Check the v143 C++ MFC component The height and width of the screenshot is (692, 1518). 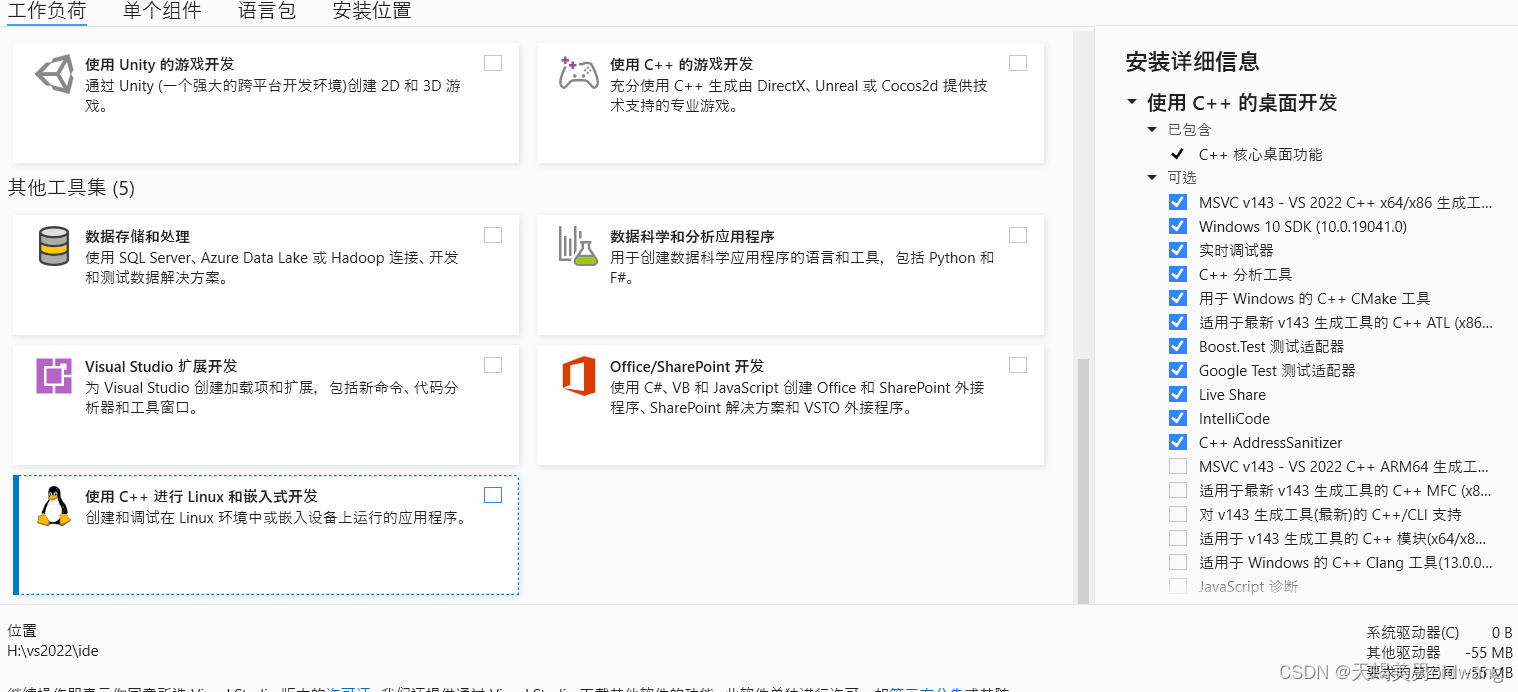[x=1178, y=490]
